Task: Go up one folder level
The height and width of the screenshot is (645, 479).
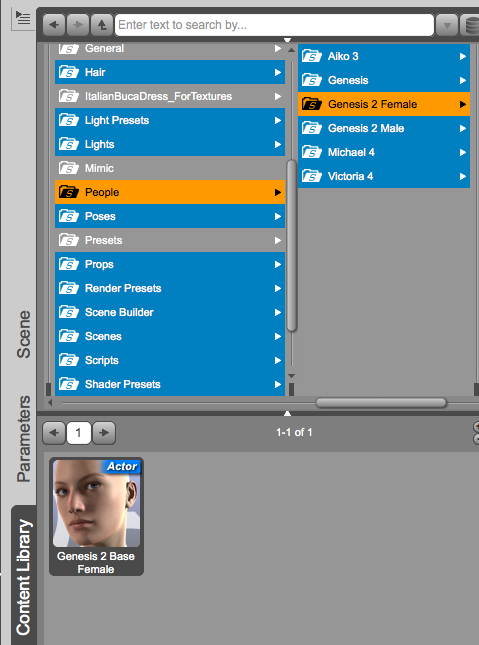Action: pos(102,25)
